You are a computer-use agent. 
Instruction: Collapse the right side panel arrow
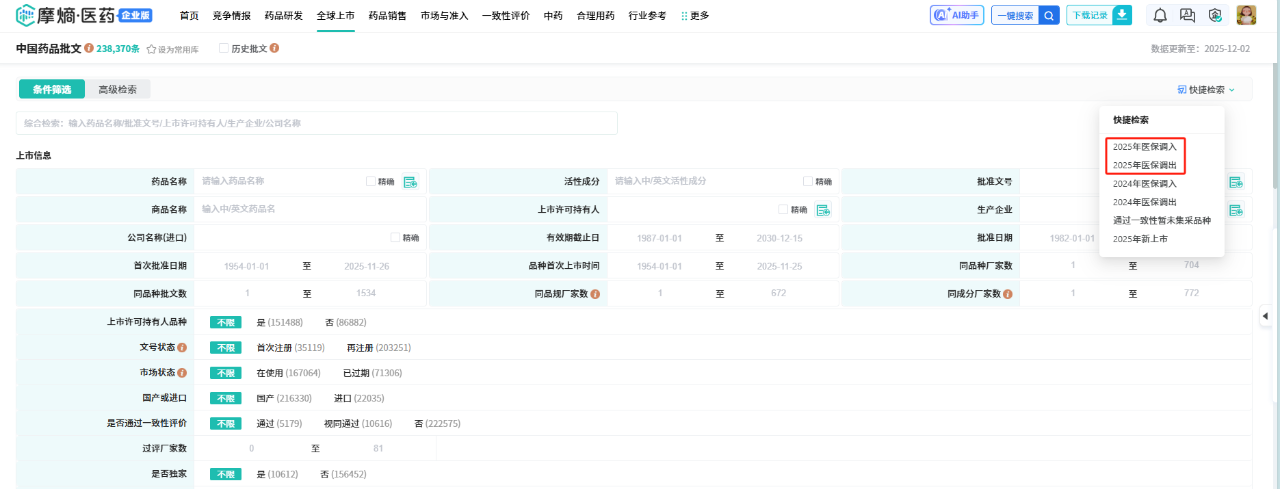pyautogui.click(x=1264, y=316)
